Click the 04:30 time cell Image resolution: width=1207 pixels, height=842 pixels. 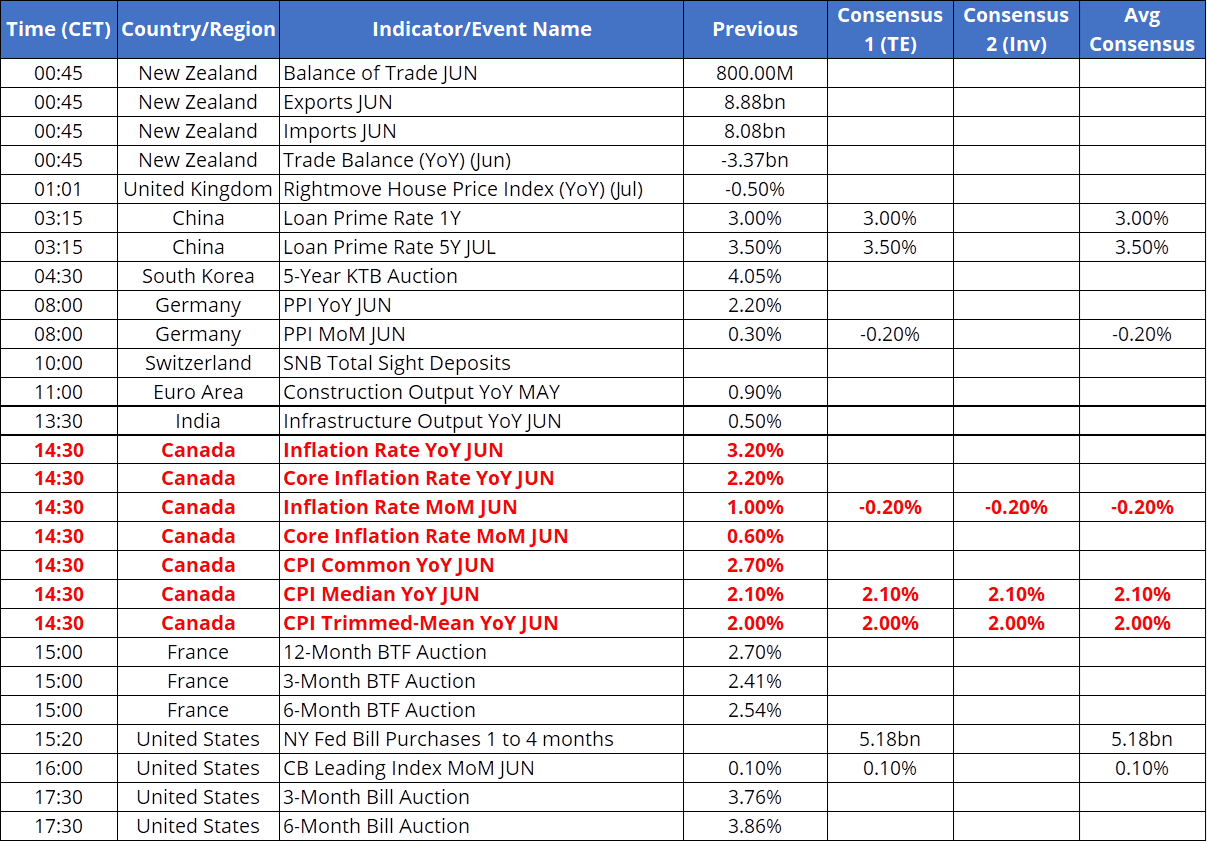pyautogui.click(x=59, y=276)
